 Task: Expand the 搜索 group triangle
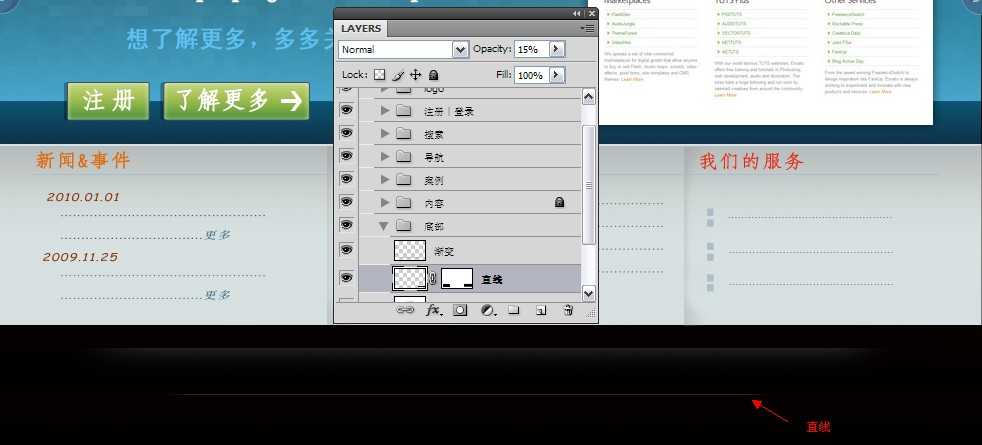(x=385, y=134)
